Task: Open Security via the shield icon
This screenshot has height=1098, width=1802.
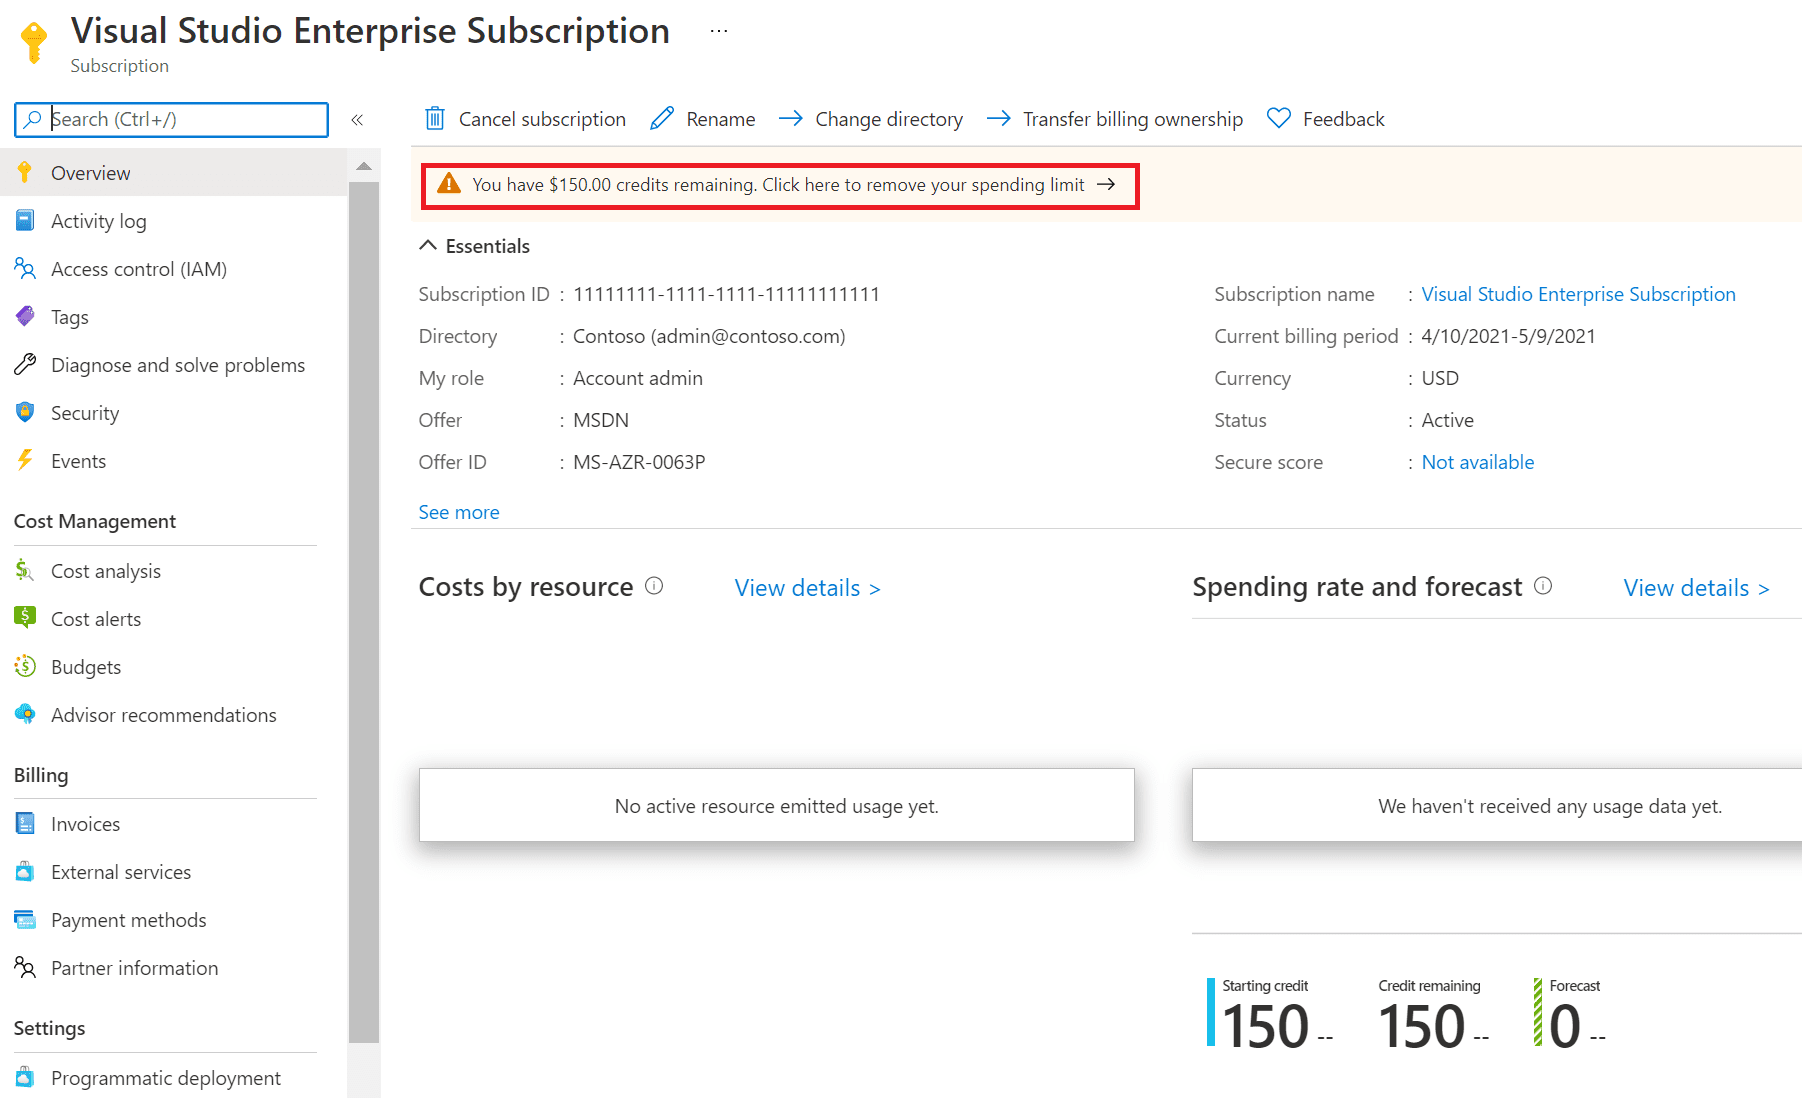Action: point(25,412)
